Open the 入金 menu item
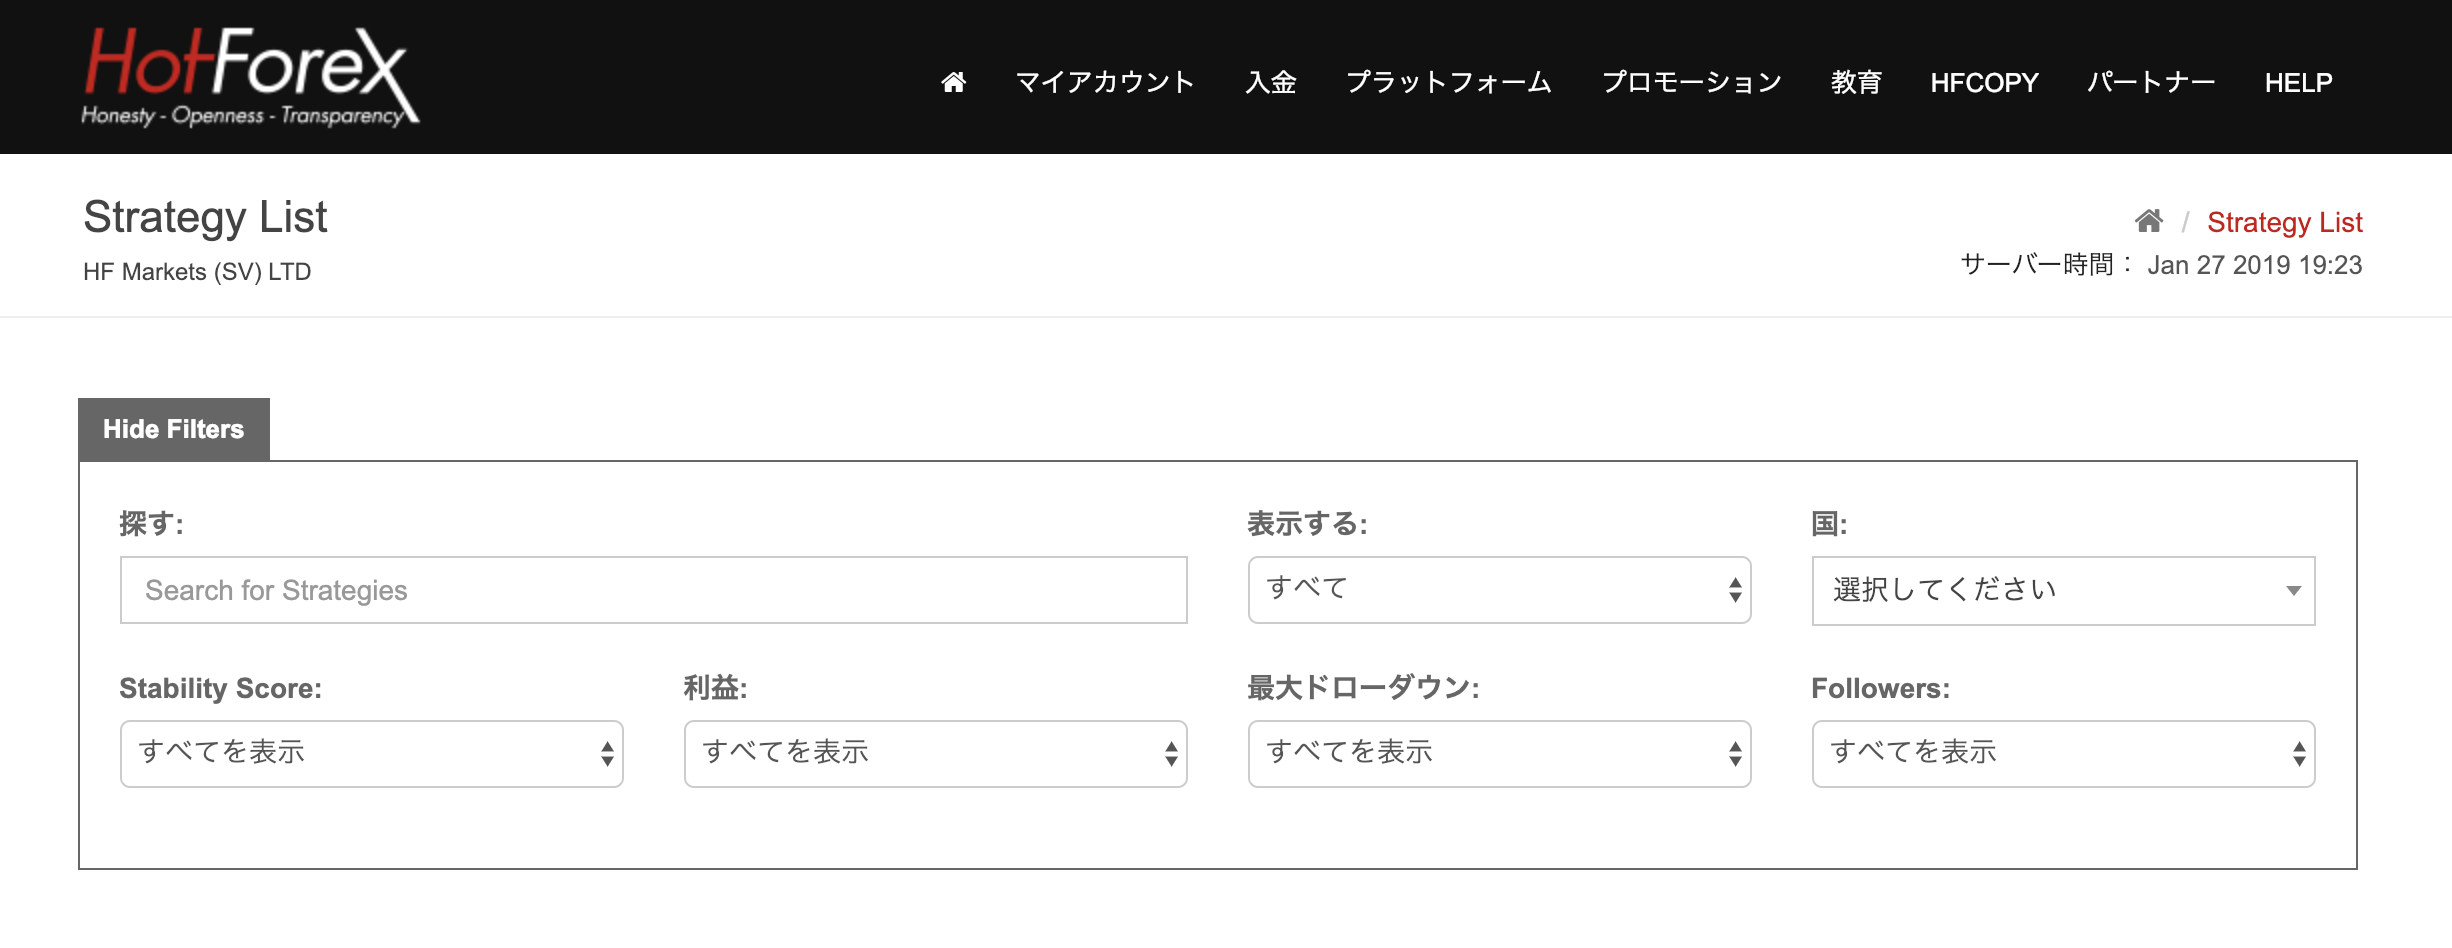The image size is (2452, 948). [1271, 82]
